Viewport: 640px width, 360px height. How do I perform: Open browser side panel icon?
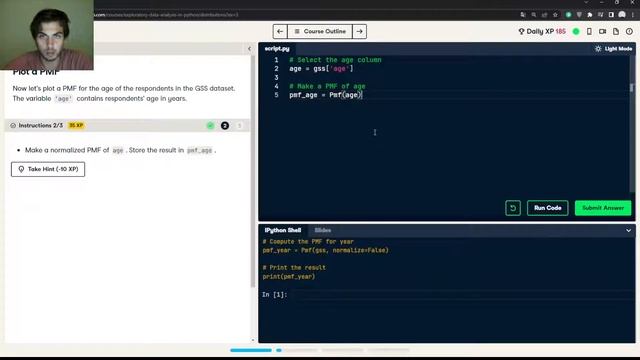point(611,15)
